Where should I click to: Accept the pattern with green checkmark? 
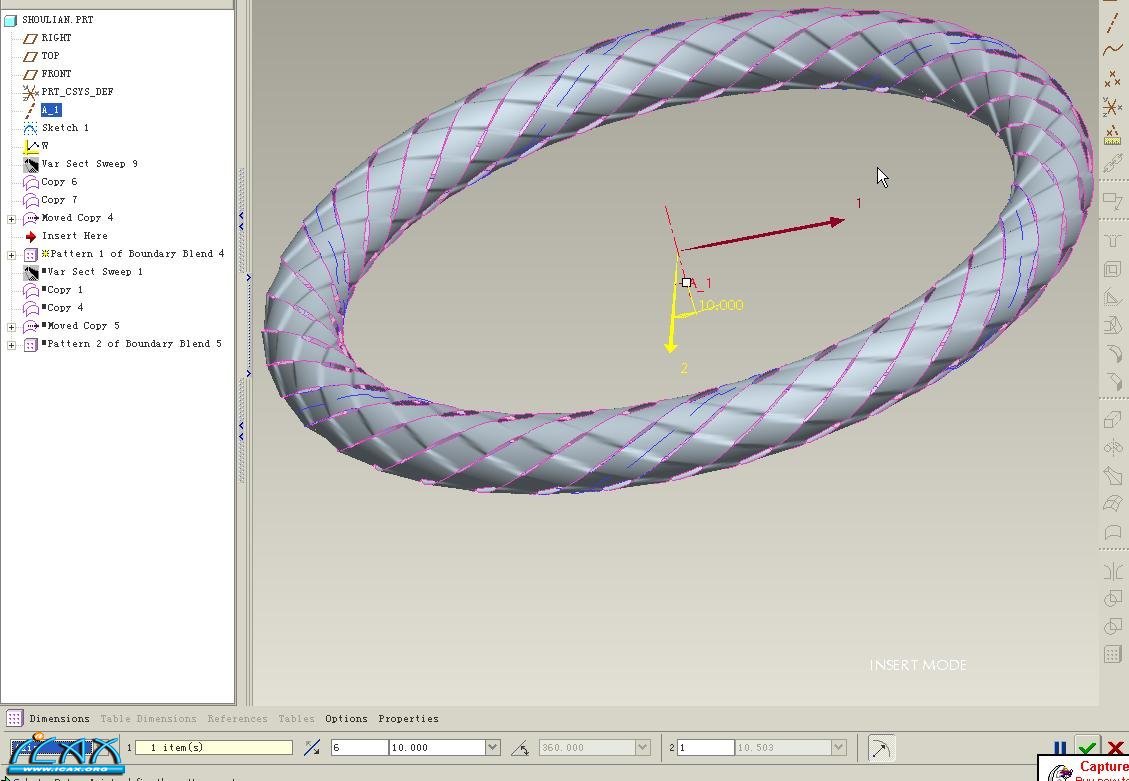[1087, 748]
